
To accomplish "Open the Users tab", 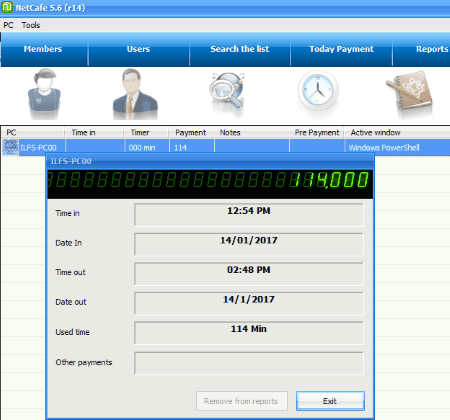I will (x=138, y=49).
